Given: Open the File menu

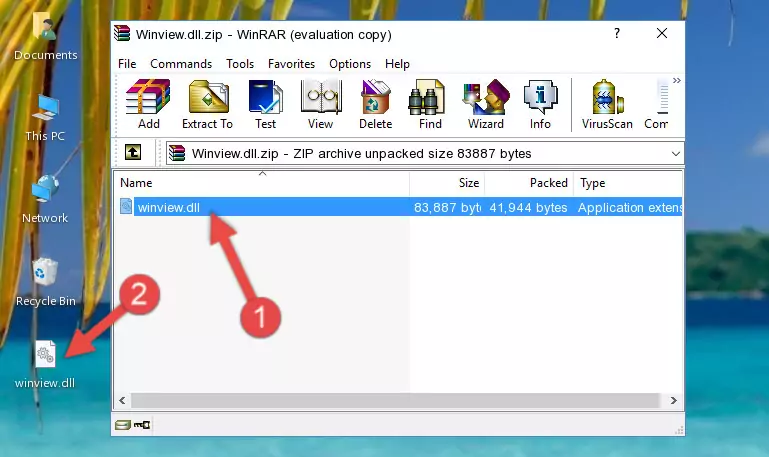Looking at the screenshot, I should pos(127,64).
